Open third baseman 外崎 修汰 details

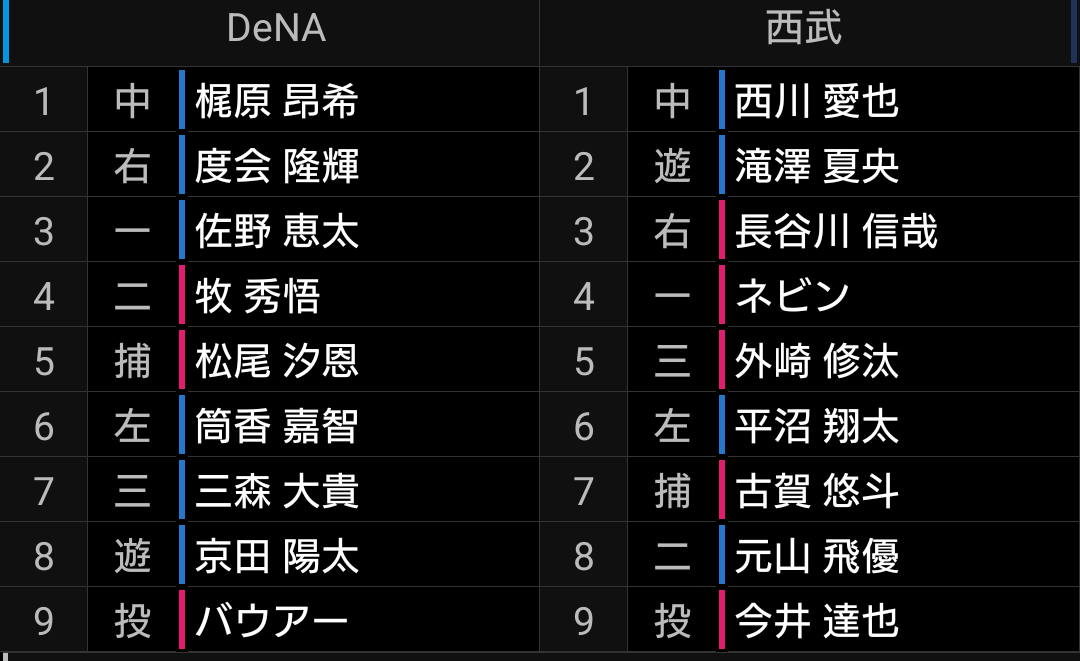[817, 361]
